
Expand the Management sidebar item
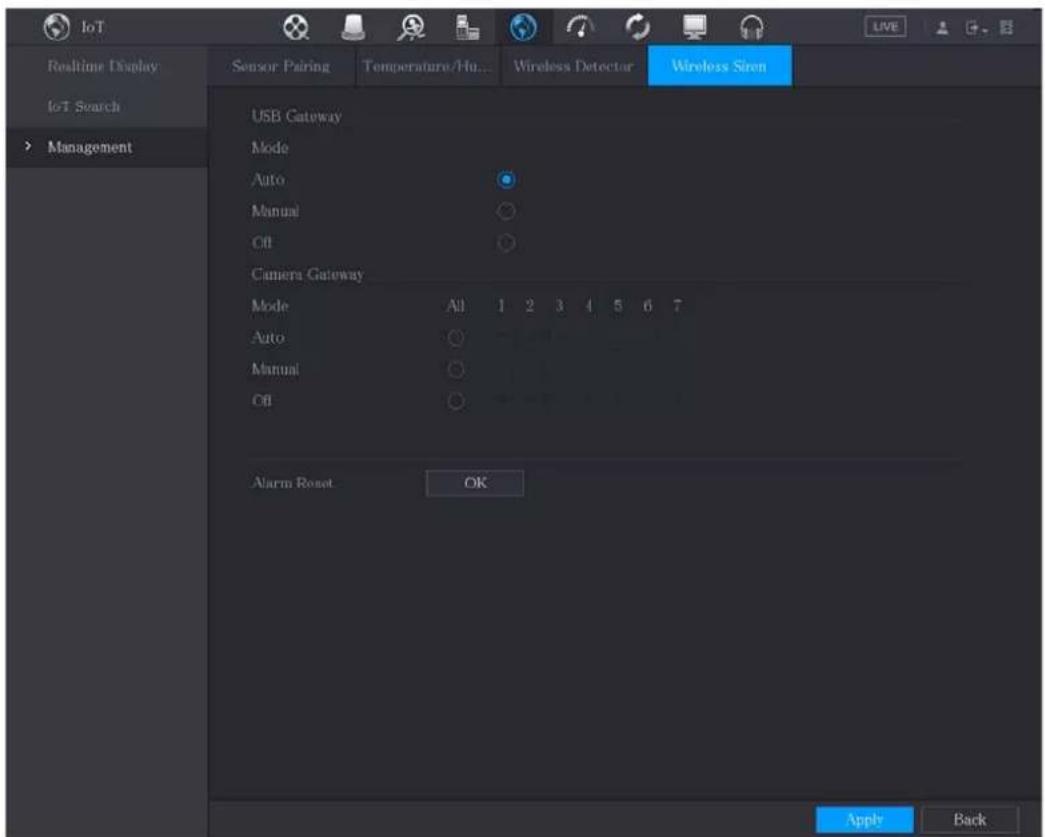[x=89, y=147]
